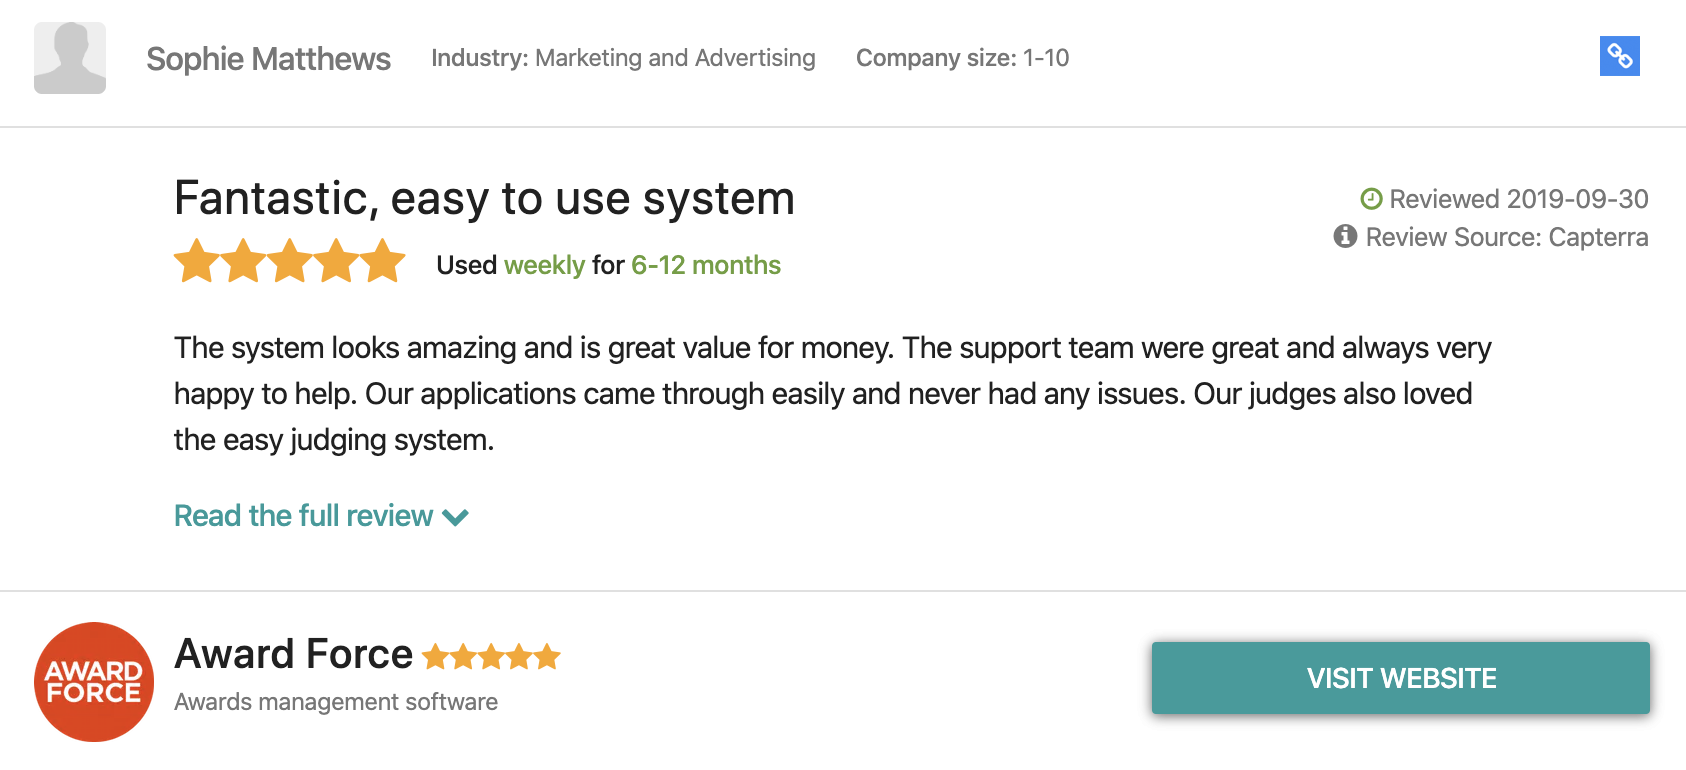
Task: Click the blue permalink chain icon
Action: [x=1619, y=56]
